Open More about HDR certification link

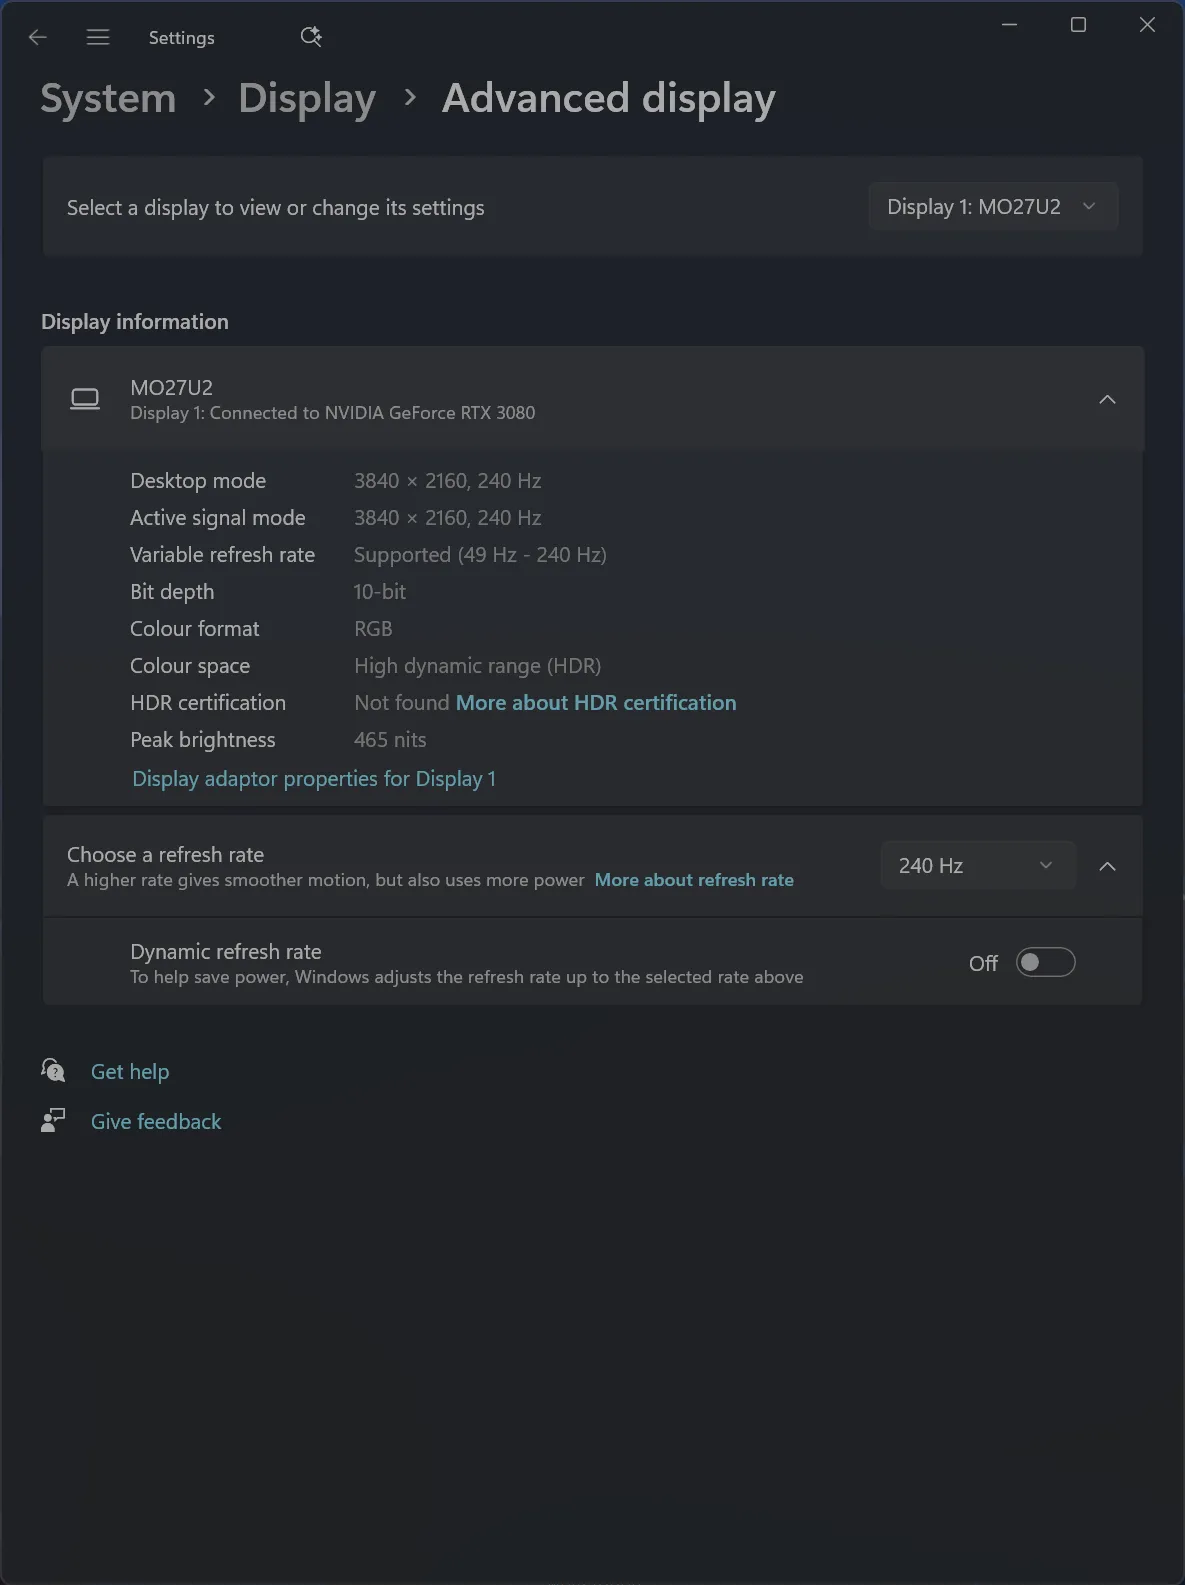[596, 703]
